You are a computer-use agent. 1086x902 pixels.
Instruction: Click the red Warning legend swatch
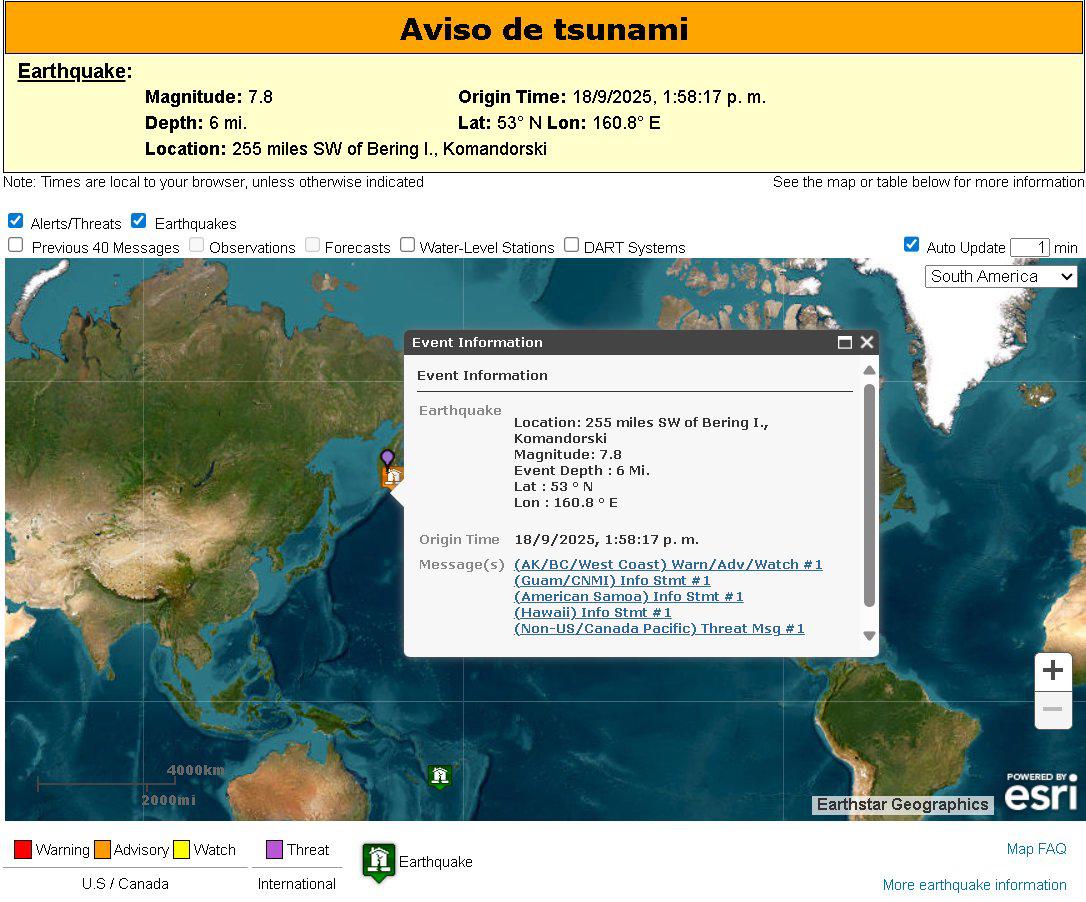pyautogui.click(x=23, y=850)
